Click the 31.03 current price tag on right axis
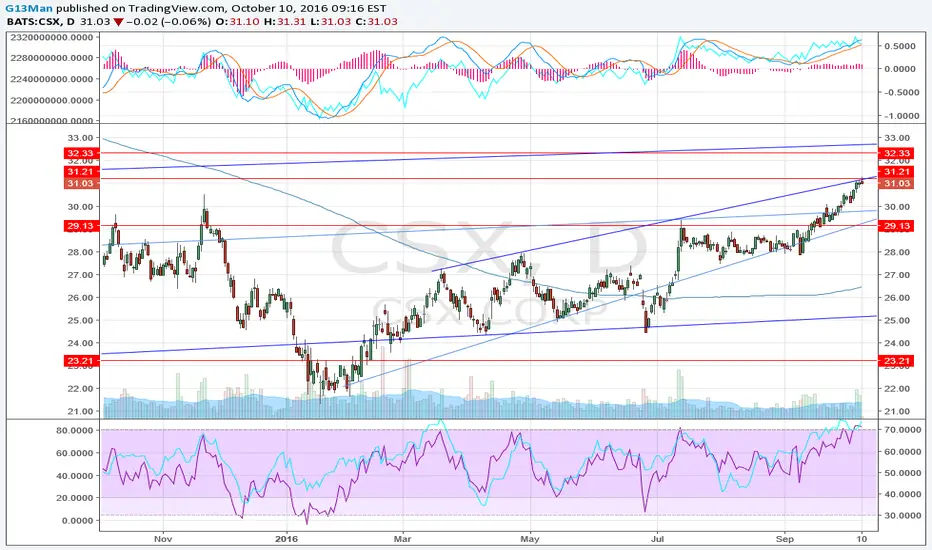Image resolution: width=932 pixels, height=550 pixels. [x=896, y=184]
